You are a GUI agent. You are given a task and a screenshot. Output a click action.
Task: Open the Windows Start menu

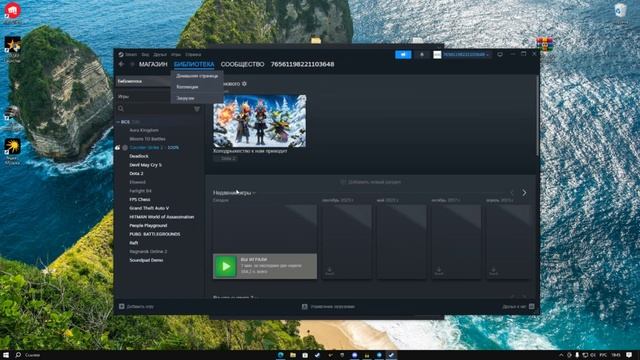[6, 355]
